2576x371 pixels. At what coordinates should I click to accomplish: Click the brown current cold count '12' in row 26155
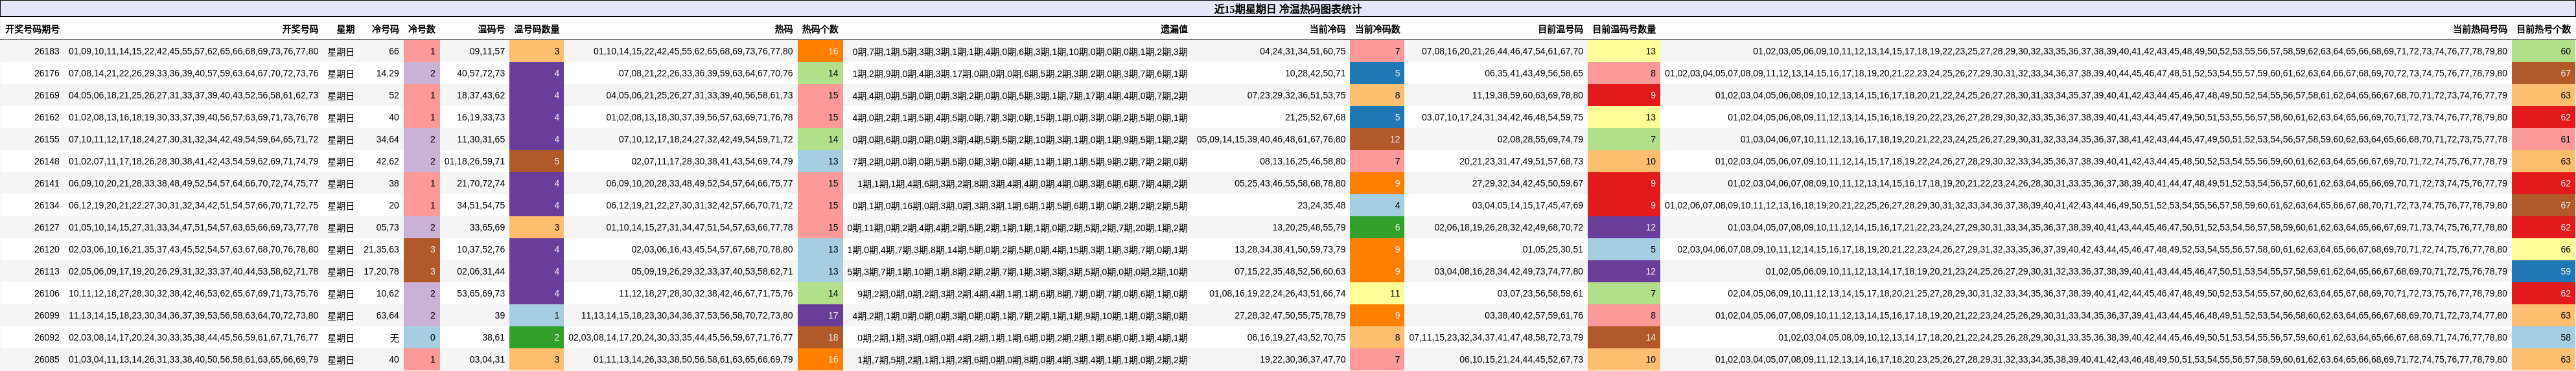pyautogui.click(x=1377, y=139)
